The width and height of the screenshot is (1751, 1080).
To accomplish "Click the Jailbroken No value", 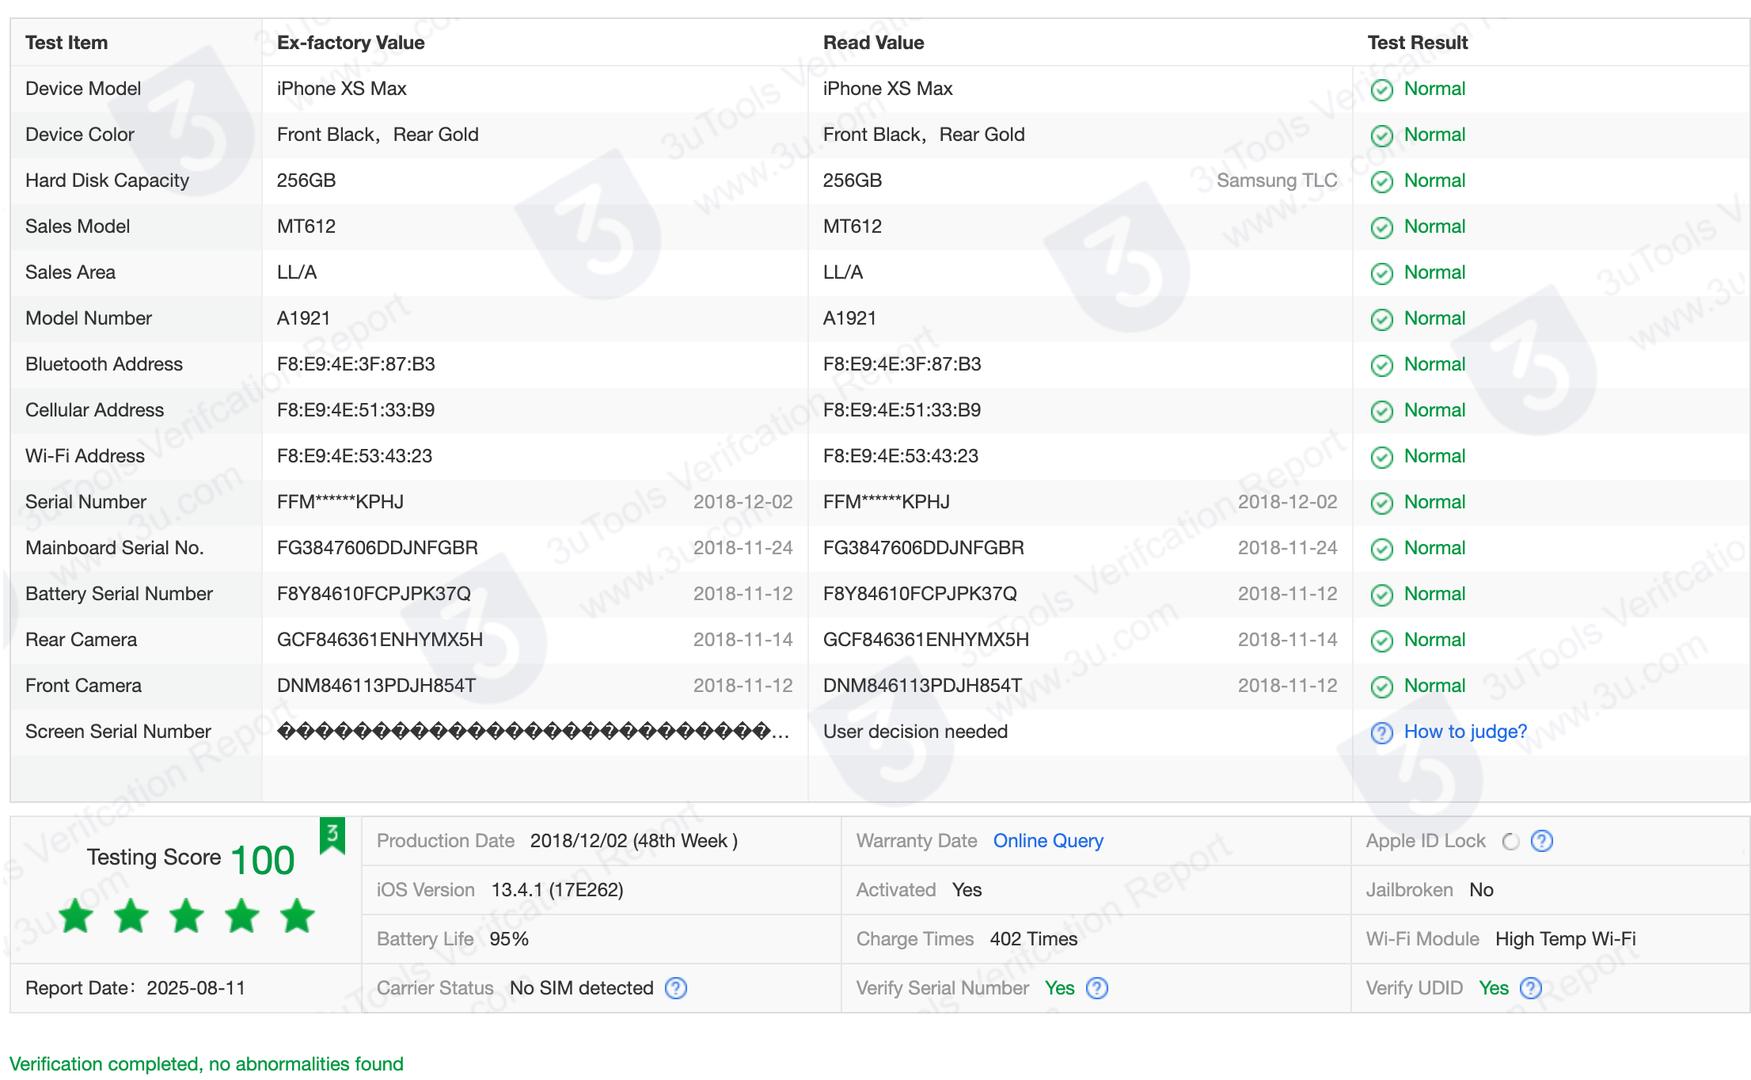I will coord(1481,890).
